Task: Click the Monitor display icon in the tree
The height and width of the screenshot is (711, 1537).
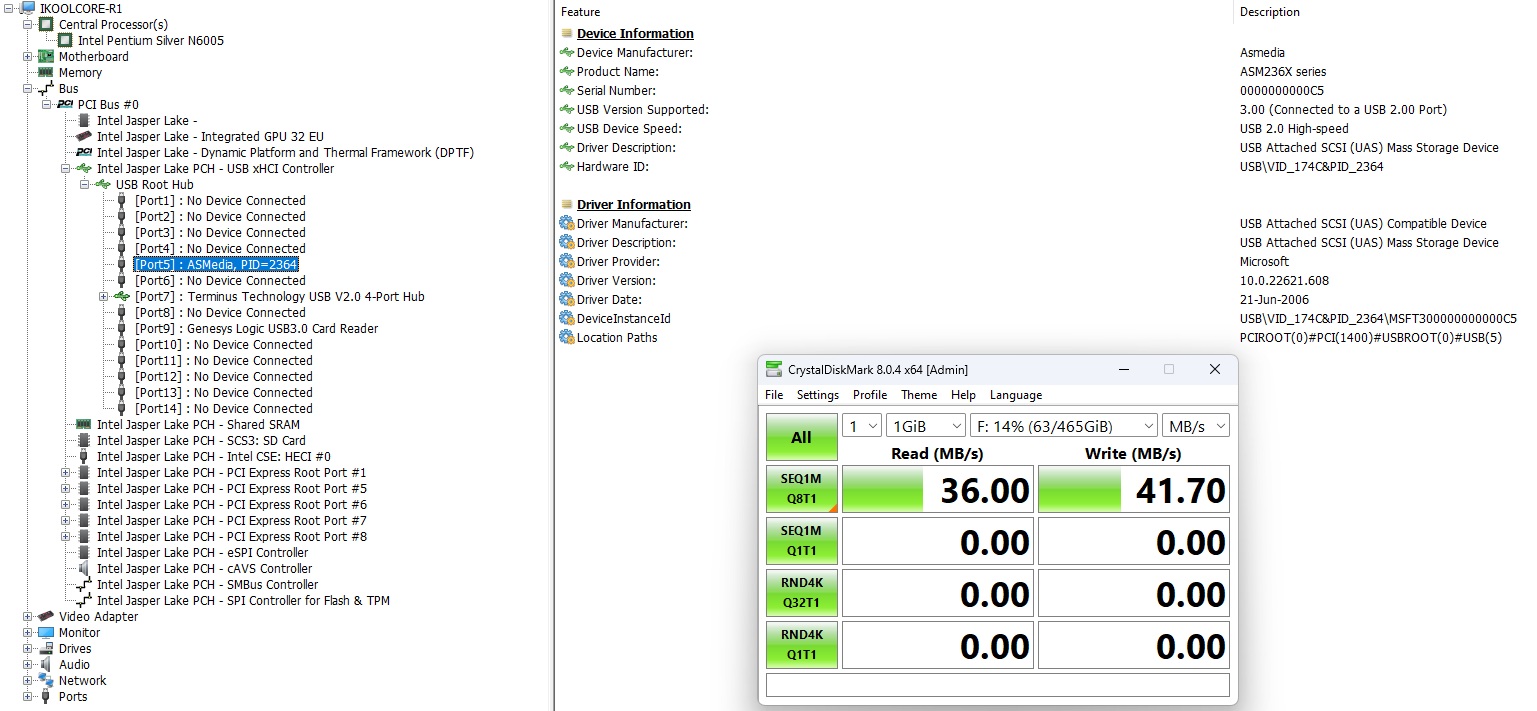Action: click(46, 632)
